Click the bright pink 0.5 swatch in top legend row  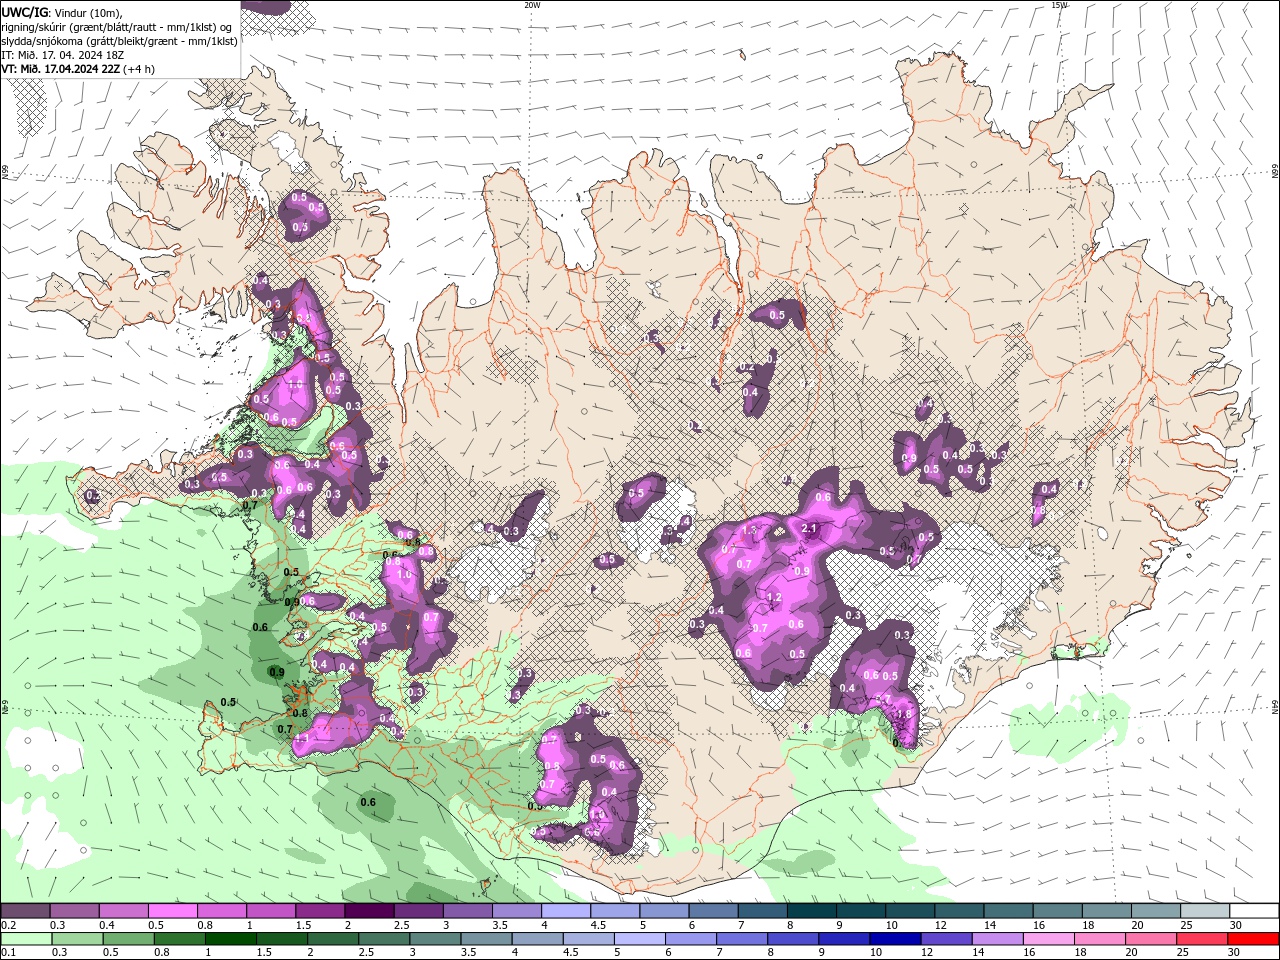[172, 911]
